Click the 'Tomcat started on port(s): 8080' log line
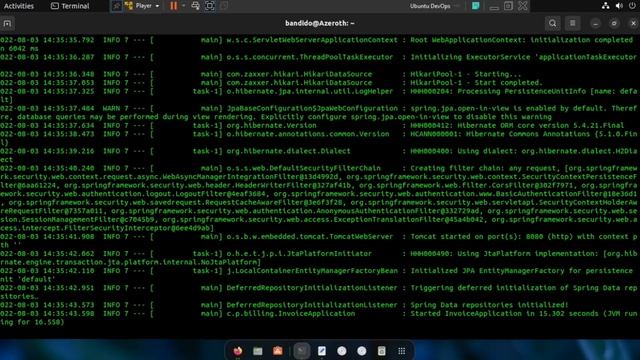 pyautogui.click(x=476, y=237)
